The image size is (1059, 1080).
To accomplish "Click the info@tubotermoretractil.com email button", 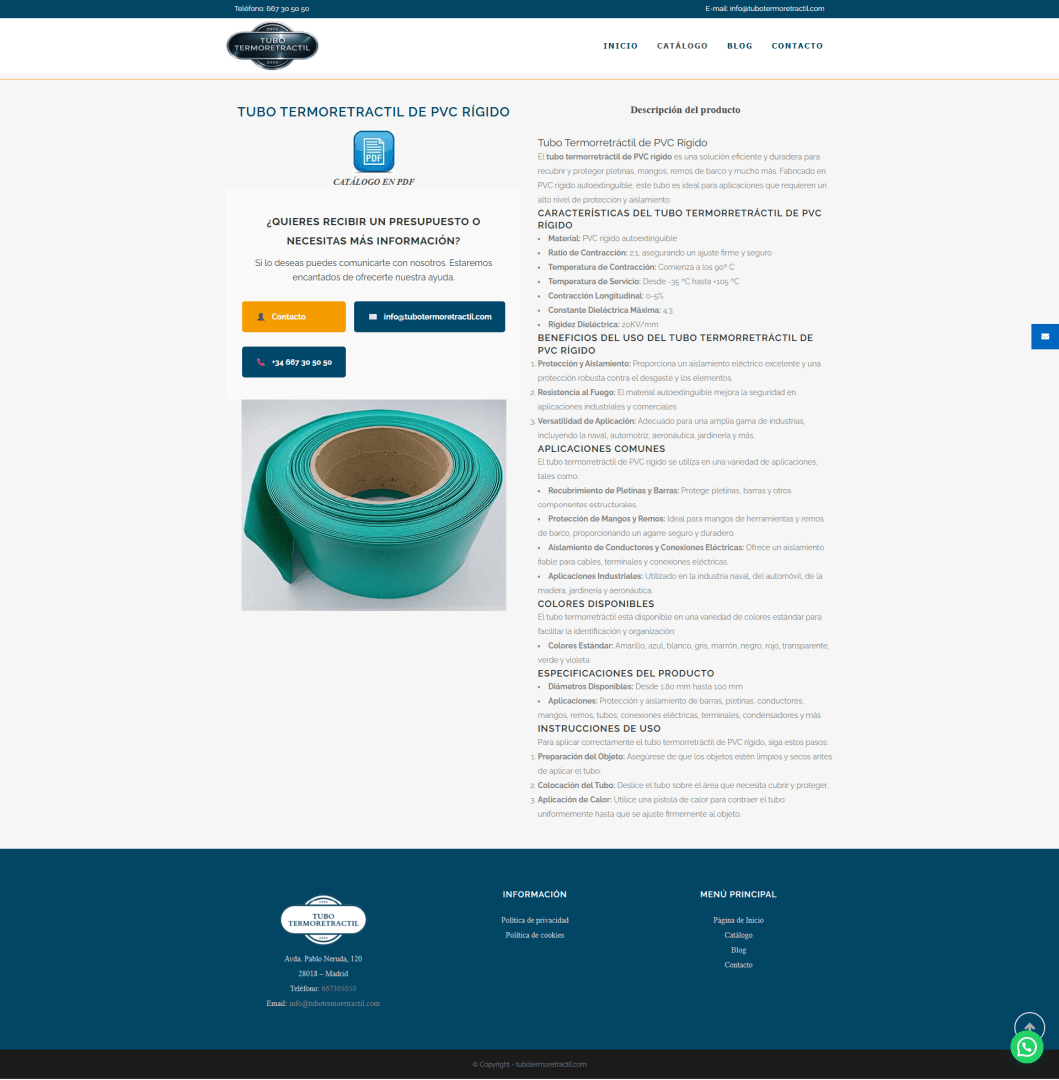I will pos(429,316).
